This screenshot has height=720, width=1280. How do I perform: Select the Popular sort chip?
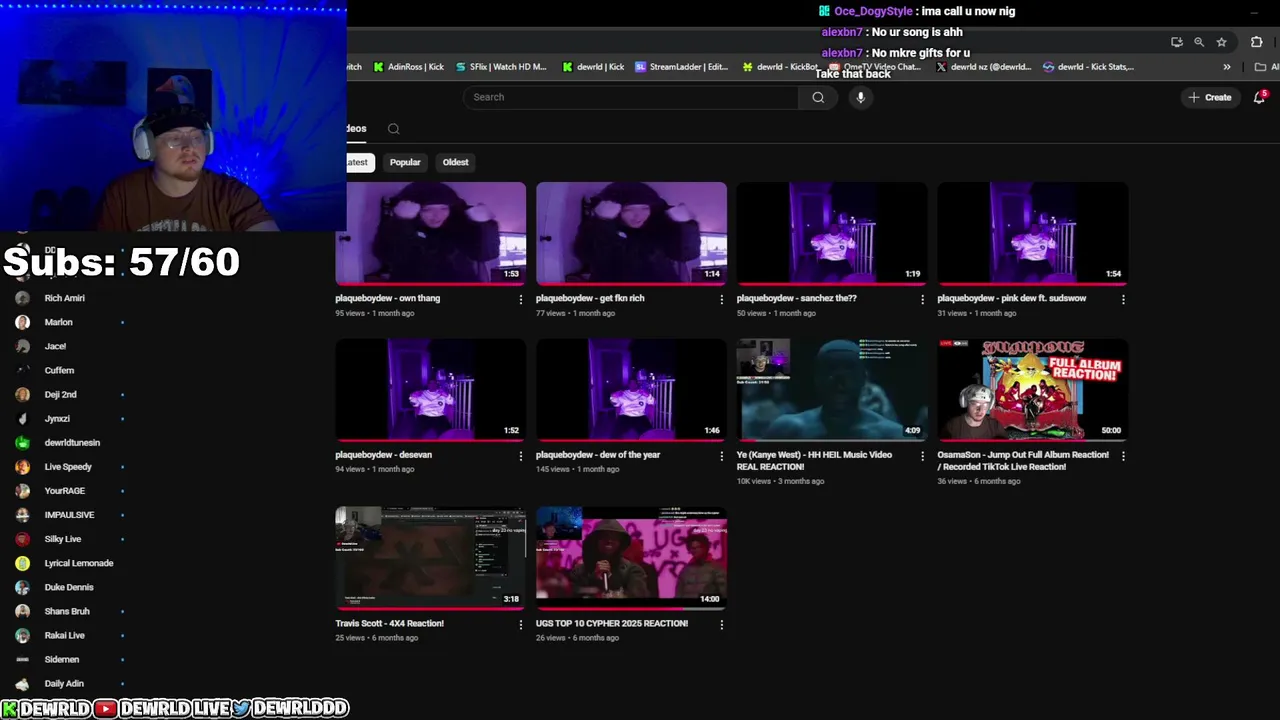[x=405, y=162]
